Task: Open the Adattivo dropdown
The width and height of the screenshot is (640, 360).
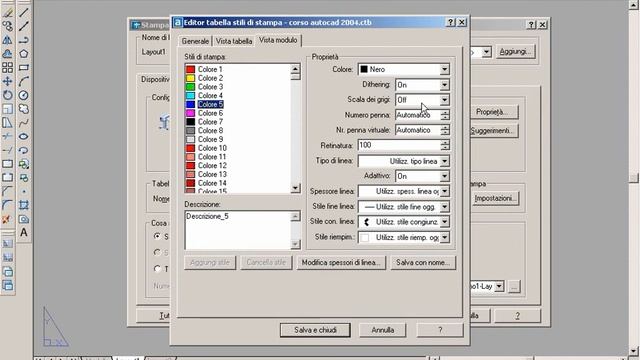Action: tap(444, 176)
